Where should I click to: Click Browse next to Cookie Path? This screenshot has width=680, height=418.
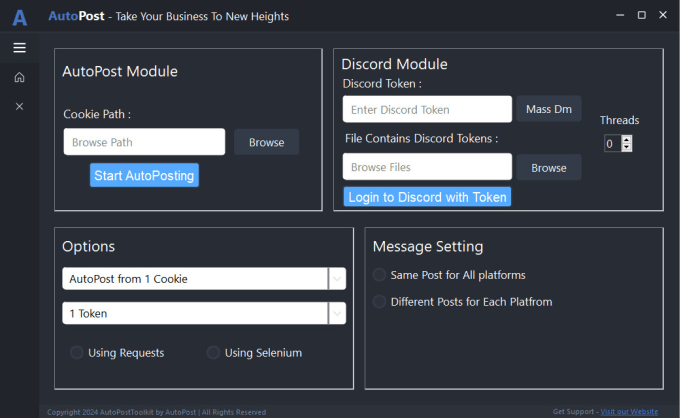coord(266,142)
